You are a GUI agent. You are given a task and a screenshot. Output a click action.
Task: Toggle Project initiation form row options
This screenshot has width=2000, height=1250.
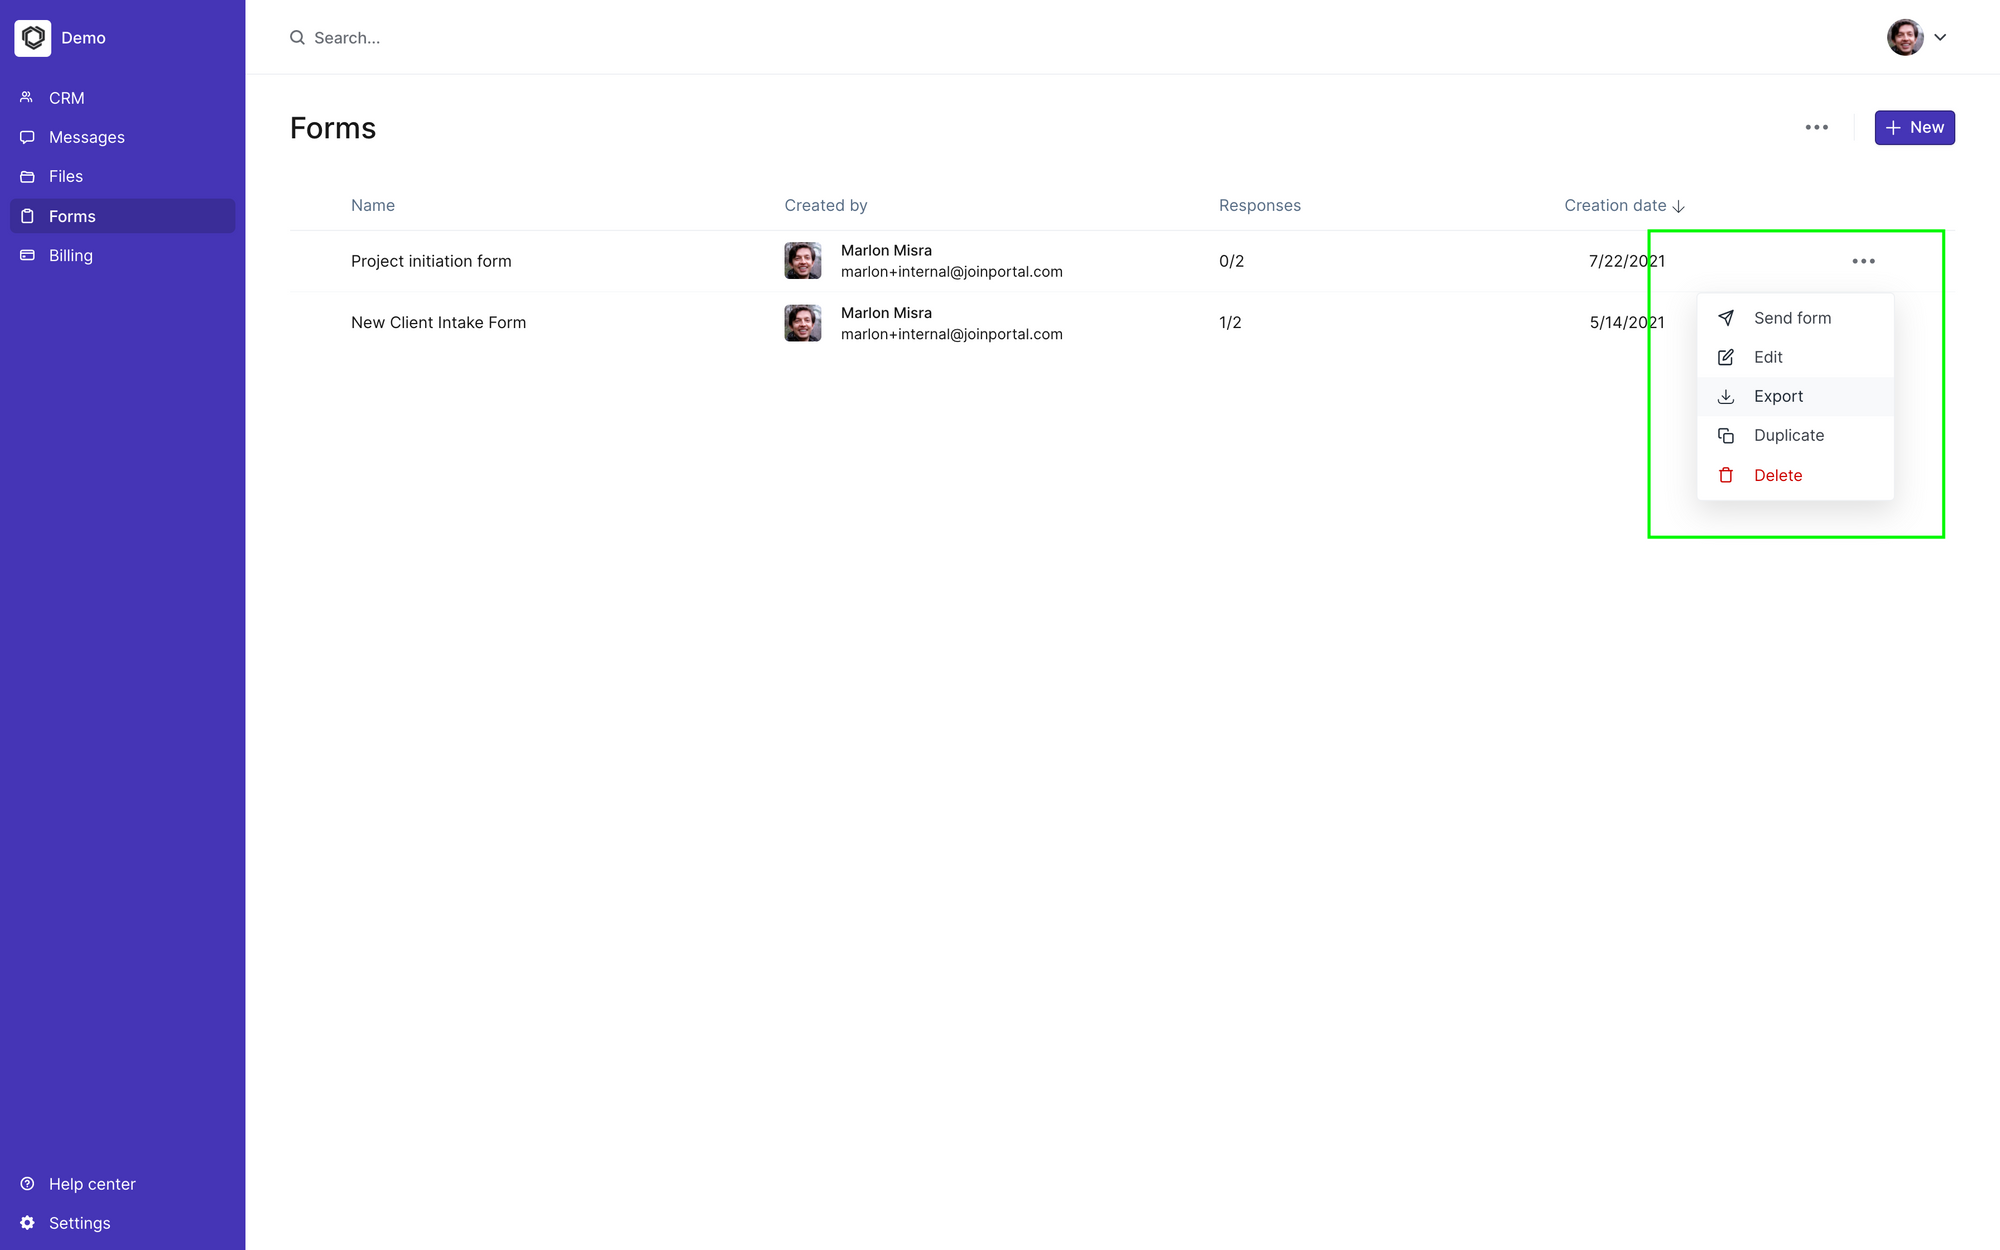coord(1863,261)
